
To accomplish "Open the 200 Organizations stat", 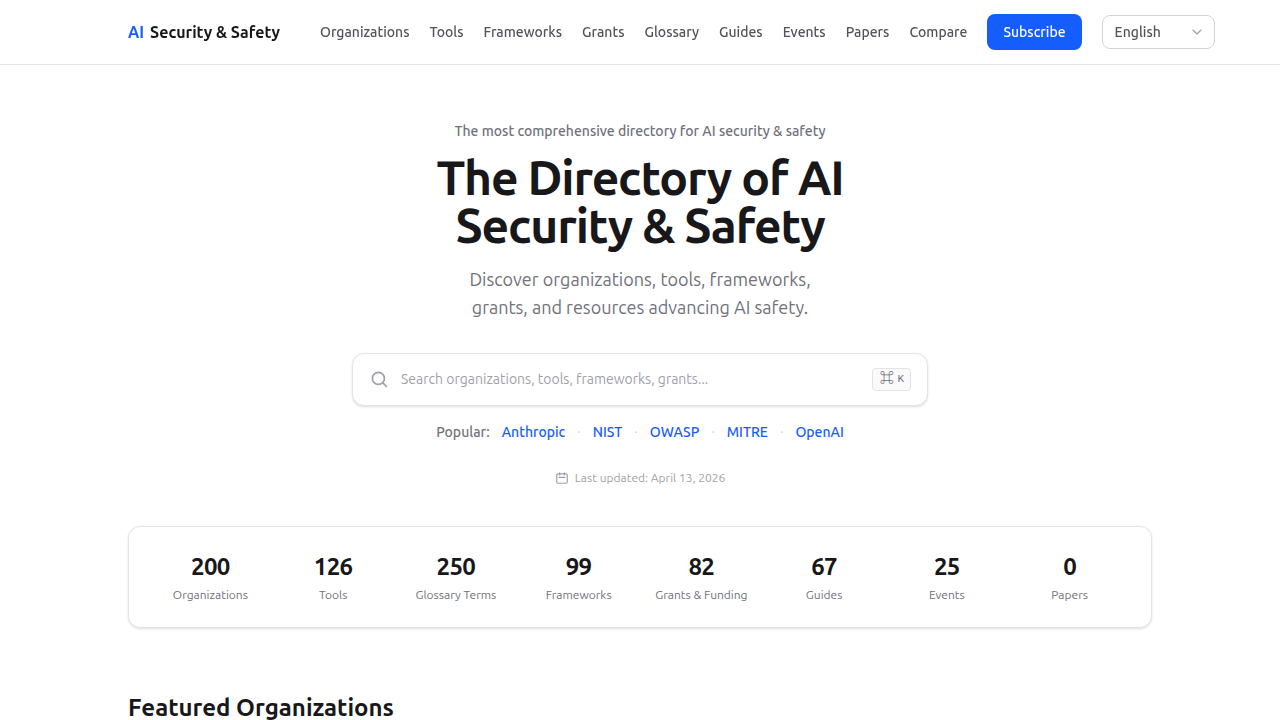I will 210,578.
